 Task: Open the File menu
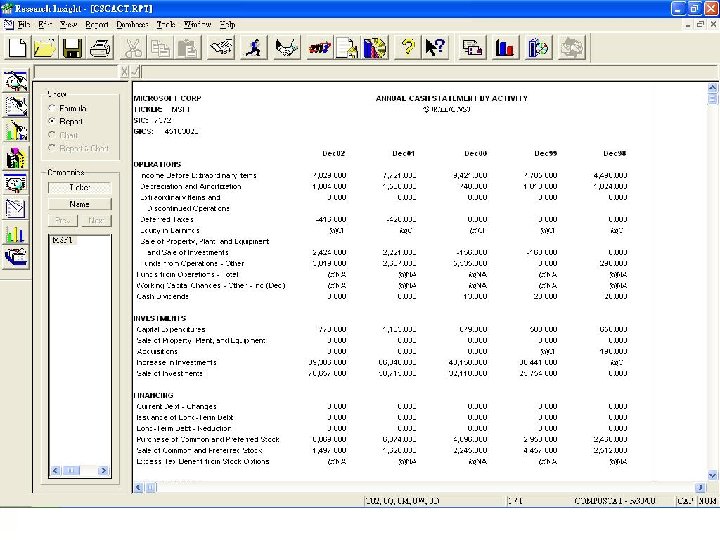click(x=24, y=25)
